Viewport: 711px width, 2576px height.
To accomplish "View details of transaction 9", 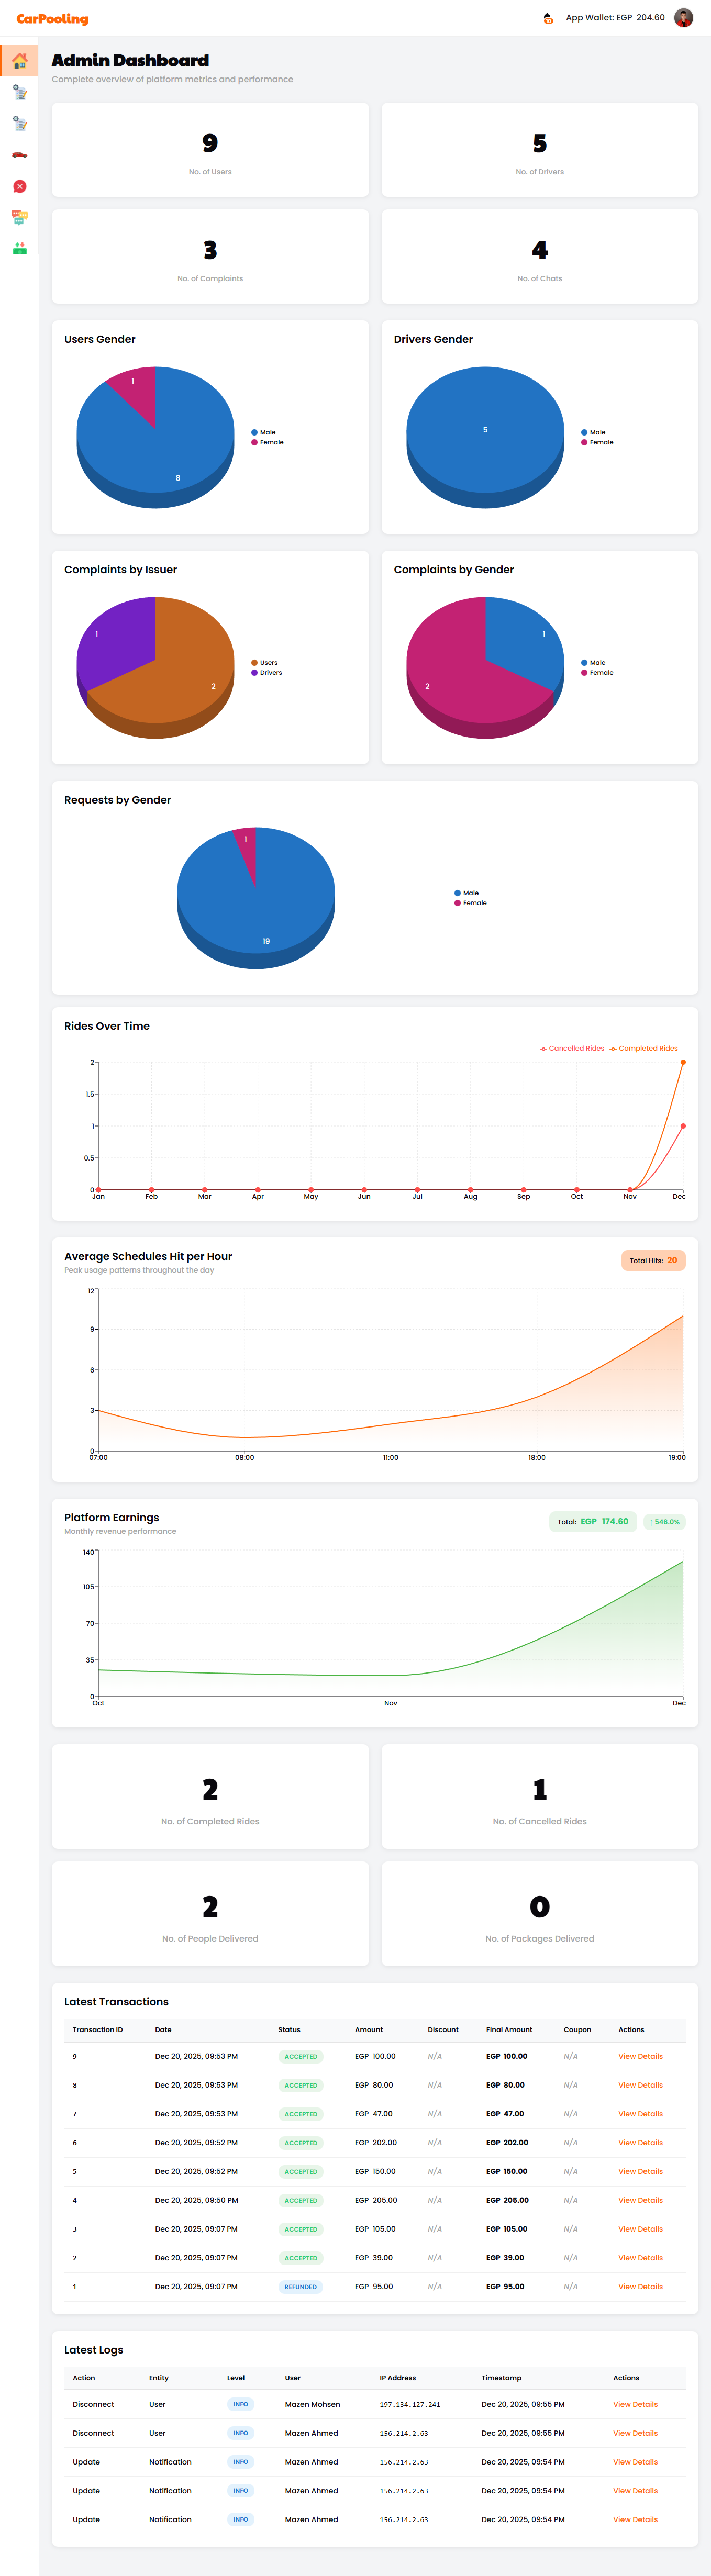I will pos(640,2056).
